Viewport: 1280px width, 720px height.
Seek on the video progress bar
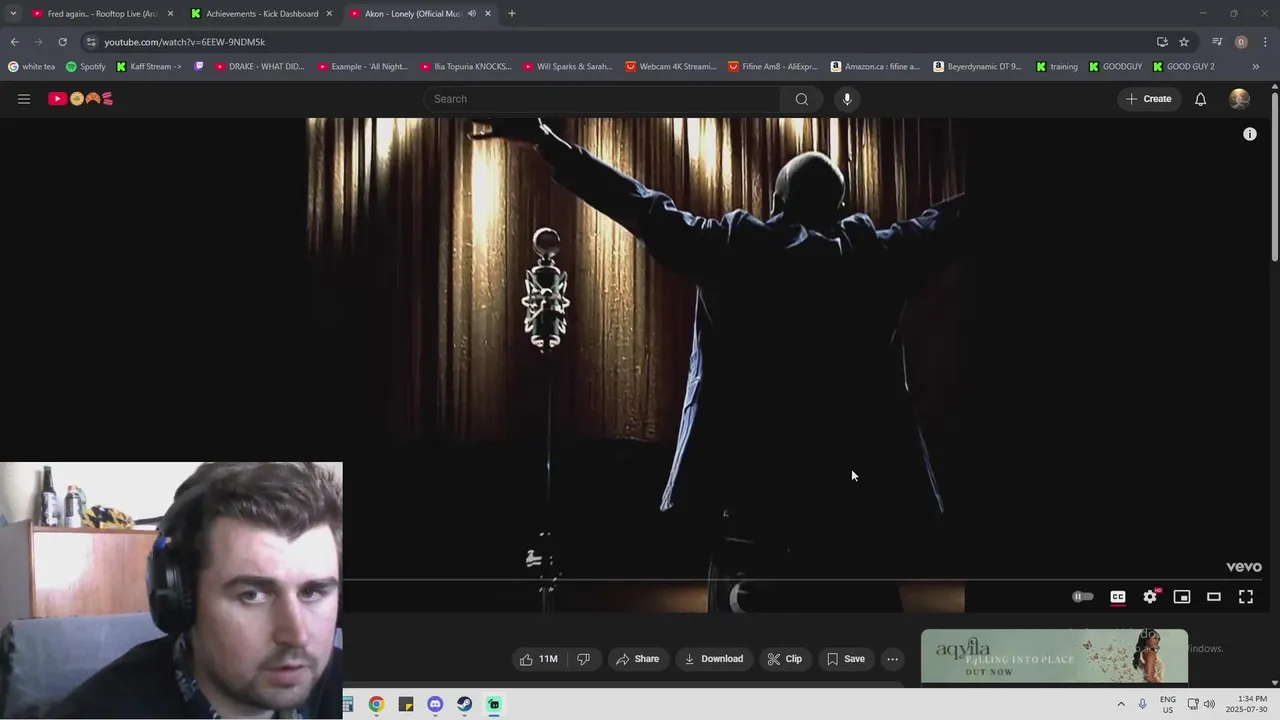click(x=801, y=579)
